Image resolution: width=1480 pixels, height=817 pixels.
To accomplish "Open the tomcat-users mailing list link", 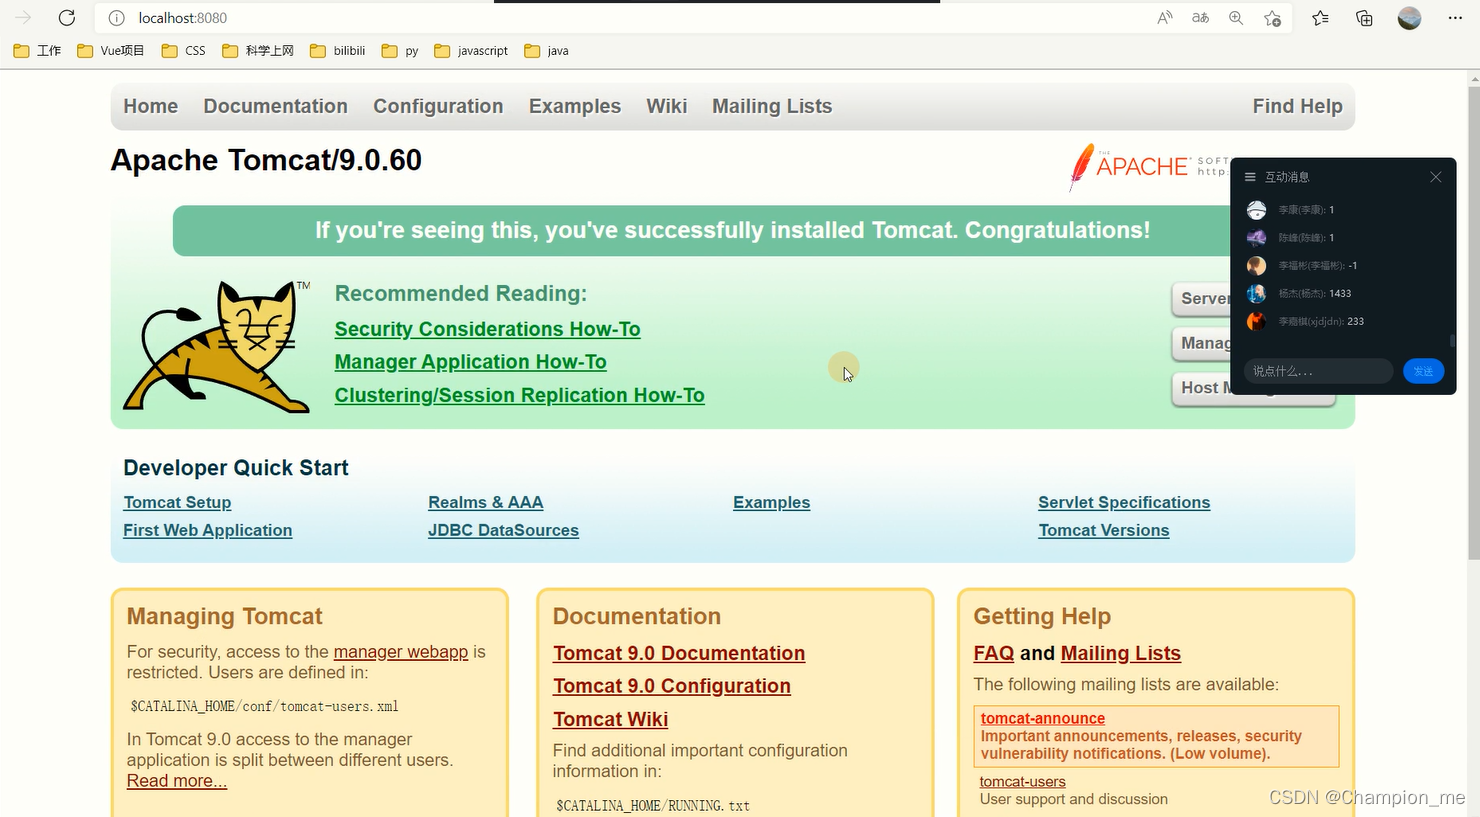I will pos(1023,782).
